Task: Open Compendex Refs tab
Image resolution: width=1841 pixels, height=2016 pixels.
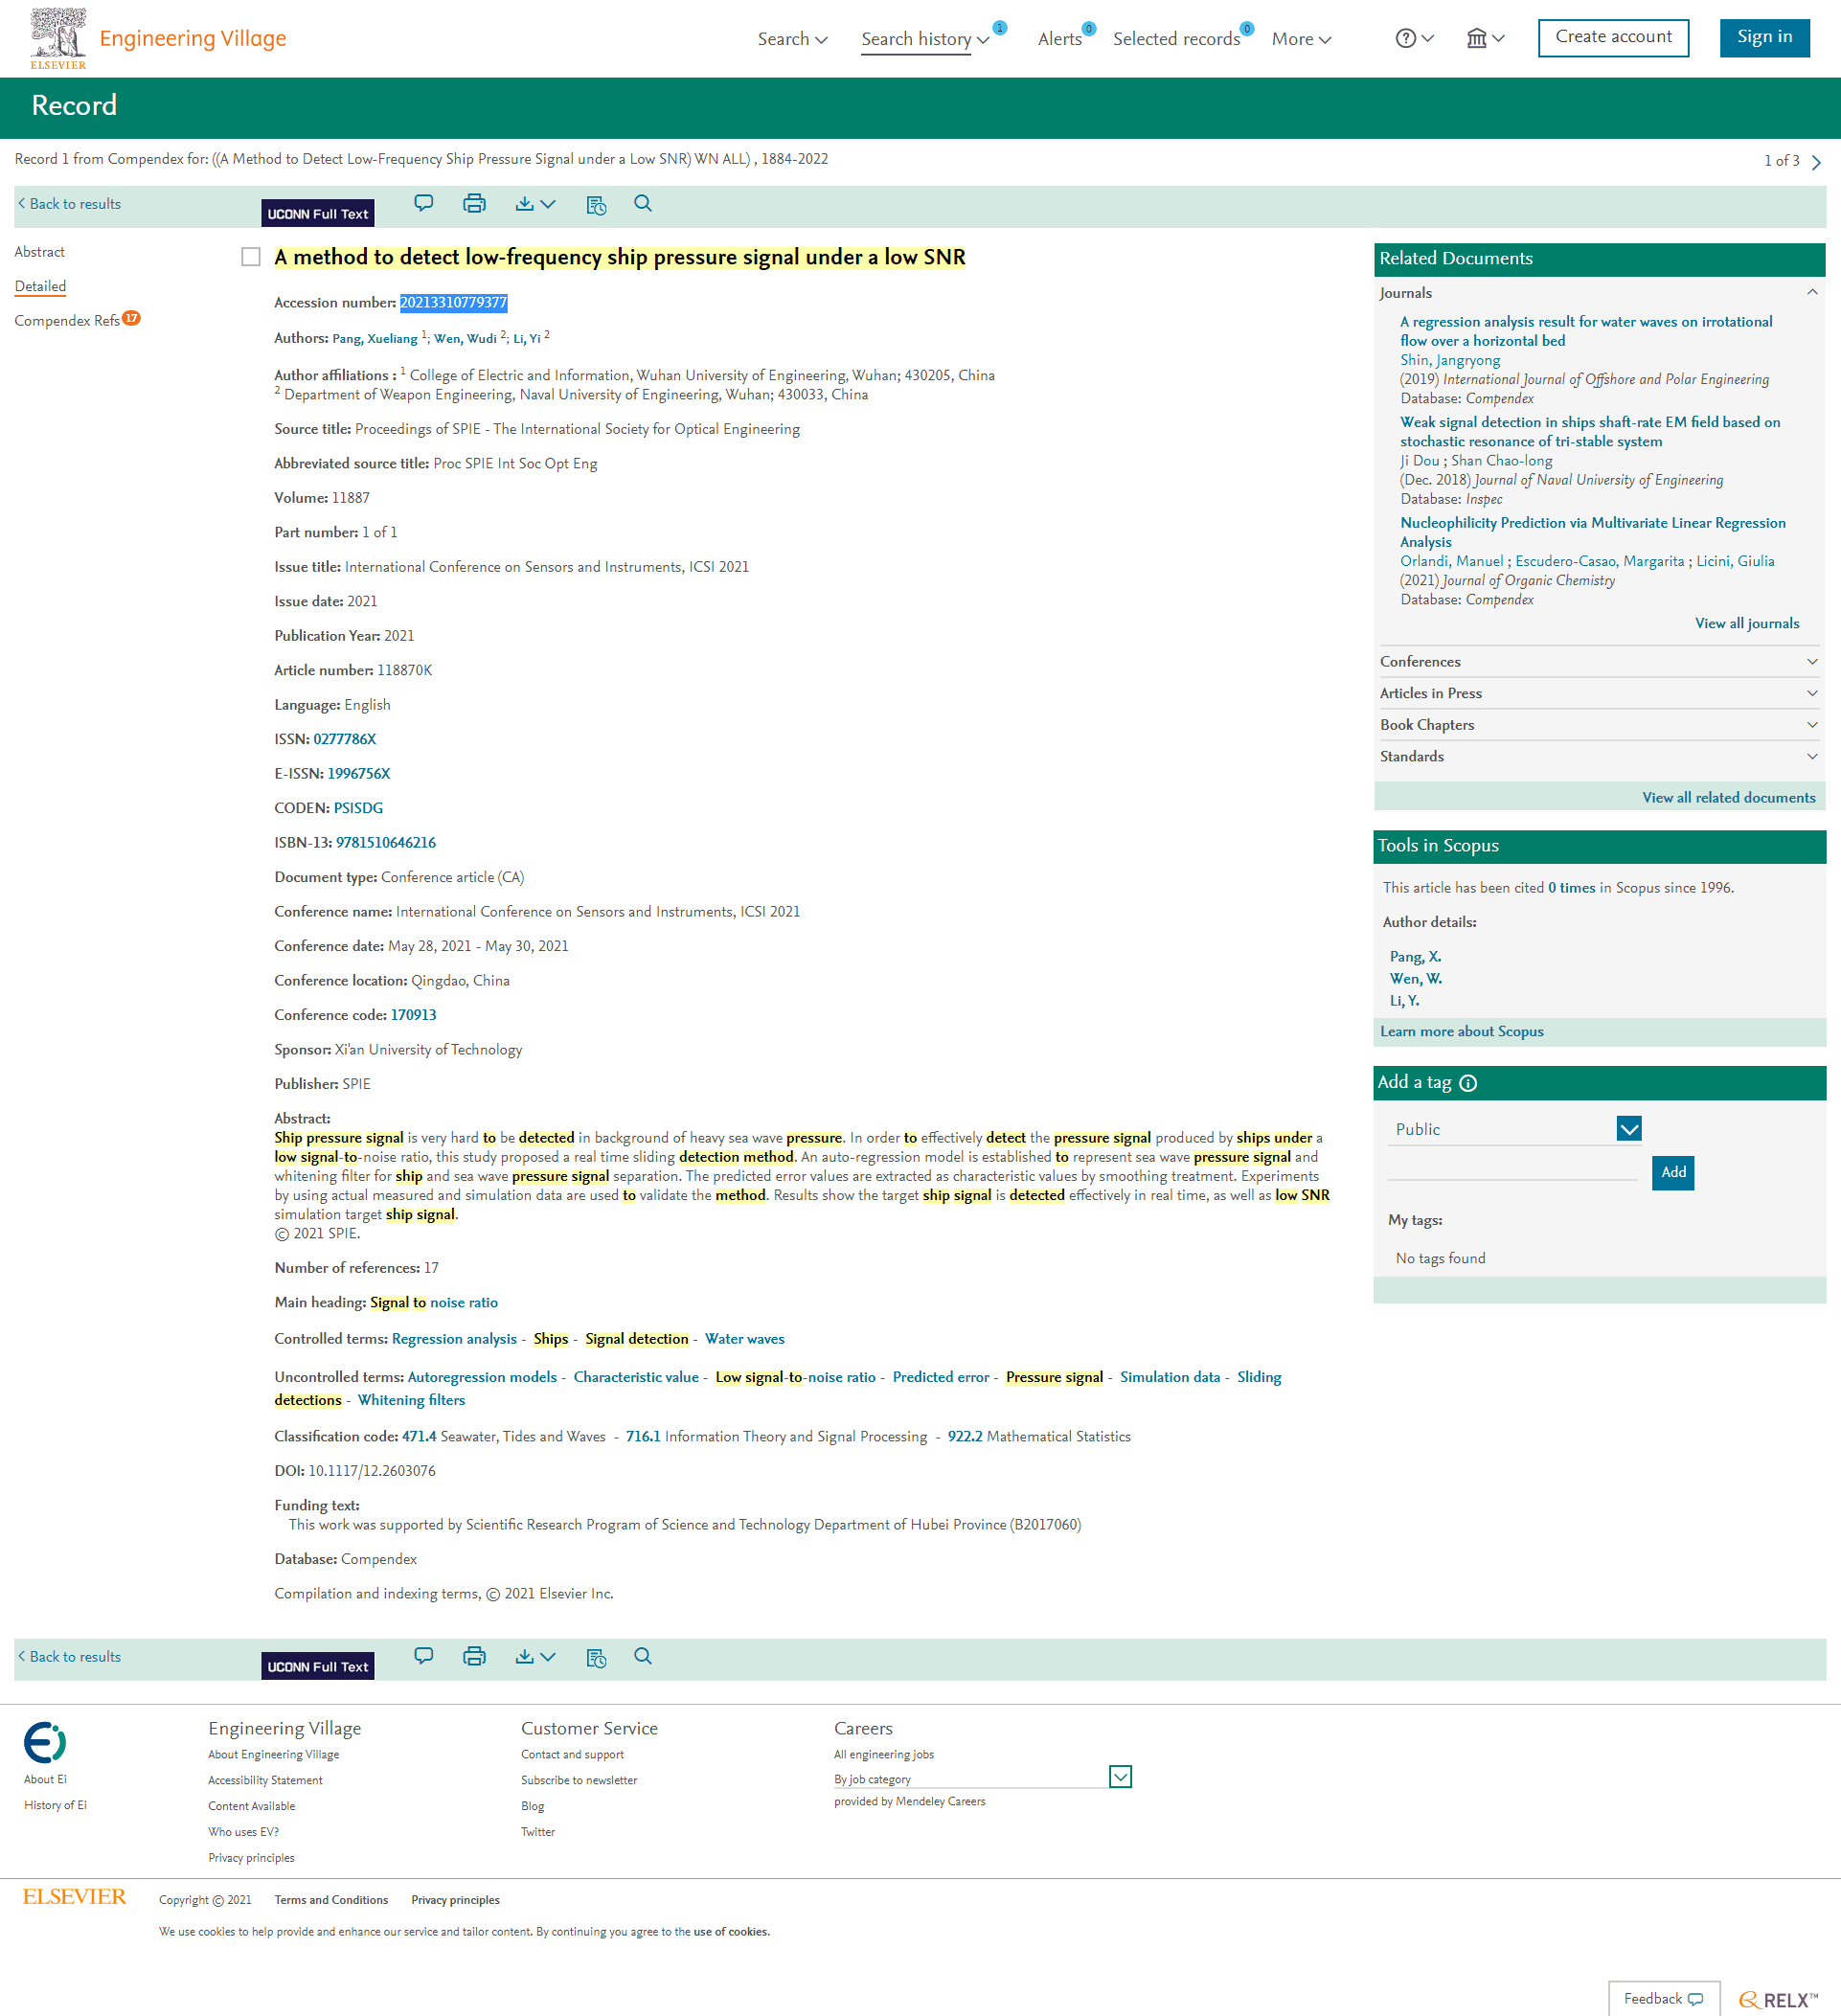Action: pyautogui.click(x=67, y=321)
